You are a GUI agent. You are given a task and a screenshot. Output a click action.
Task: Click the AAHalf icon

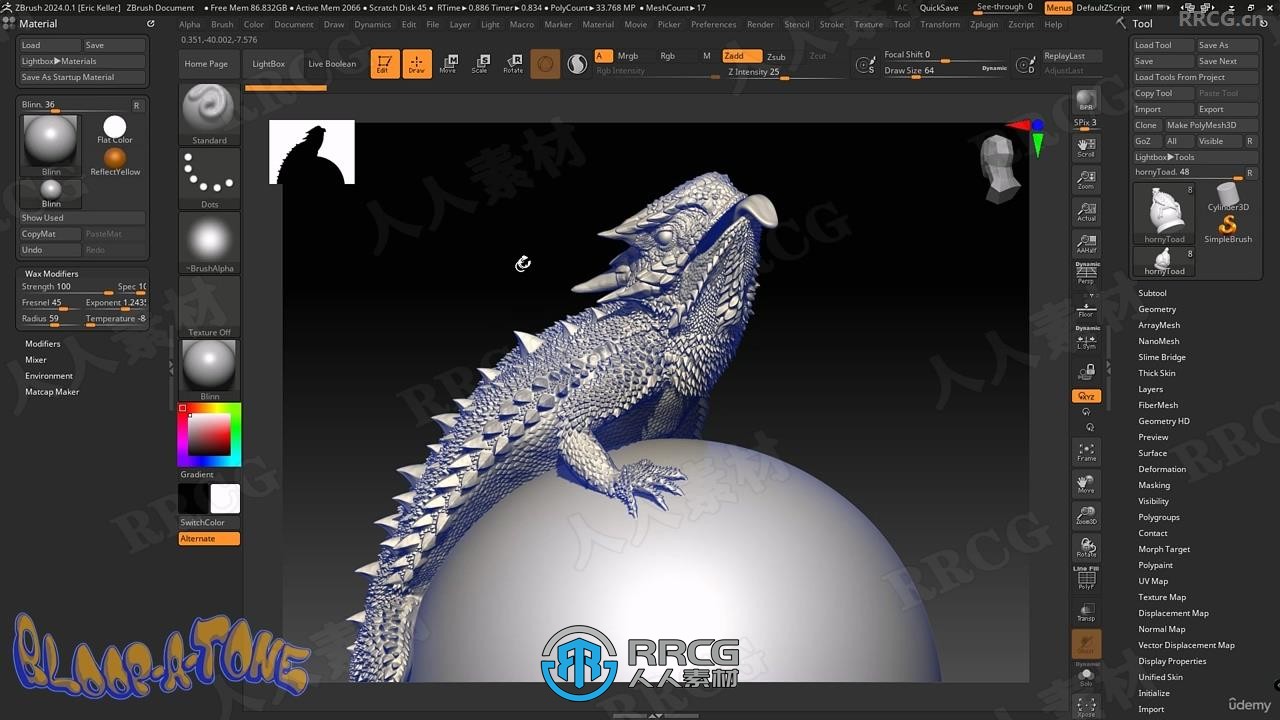[1086, 244]
